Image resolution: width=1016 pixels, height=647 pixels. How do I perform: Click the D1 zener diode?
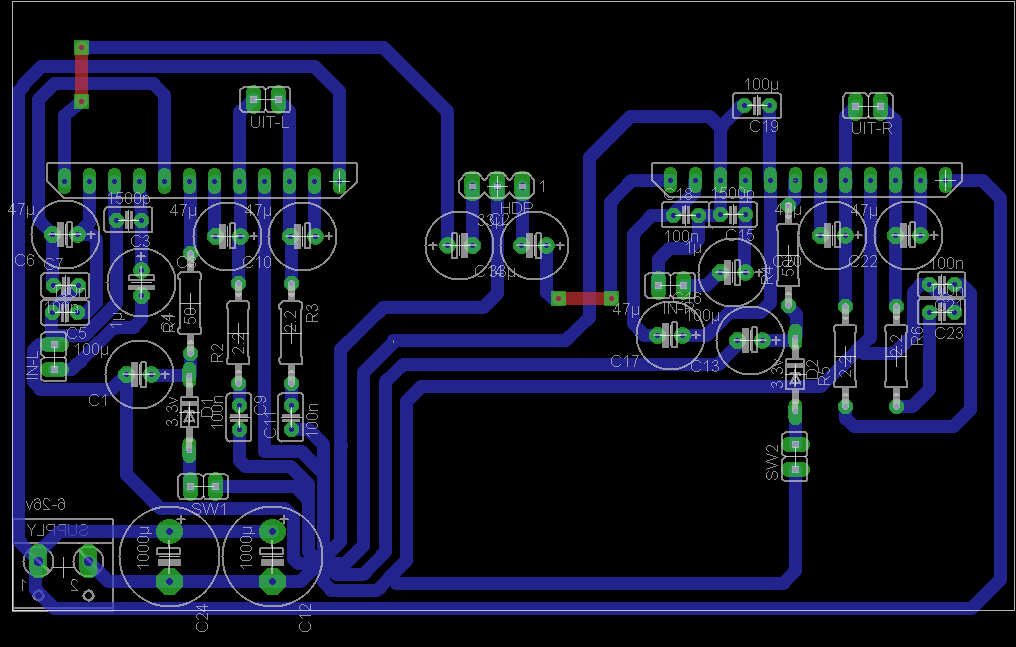point(189,410)
